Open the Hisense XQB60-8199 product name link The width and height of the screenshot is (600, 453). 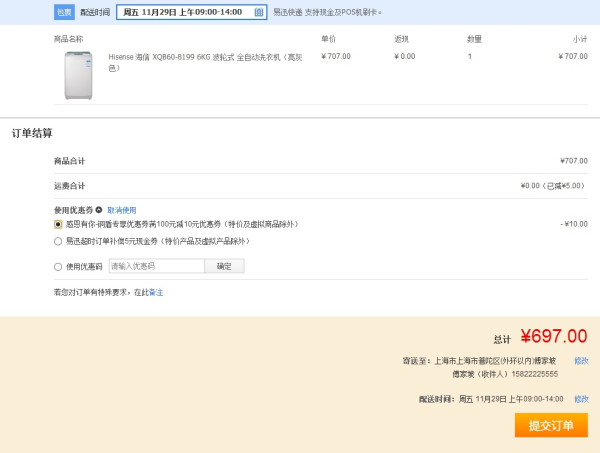tap(205, 62)
